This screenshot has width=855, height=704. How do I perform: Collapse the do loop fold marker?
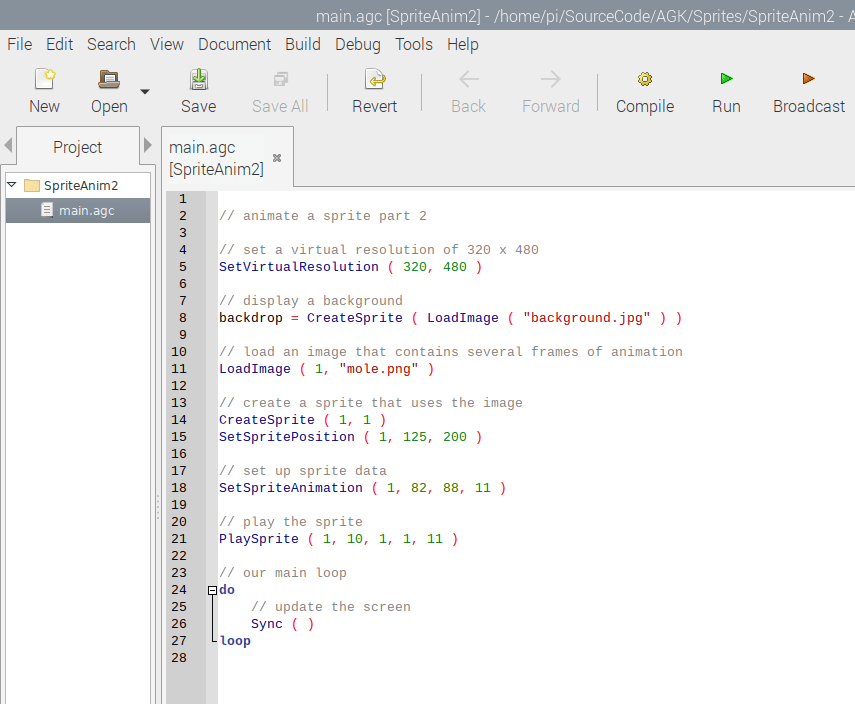point(212,590)
